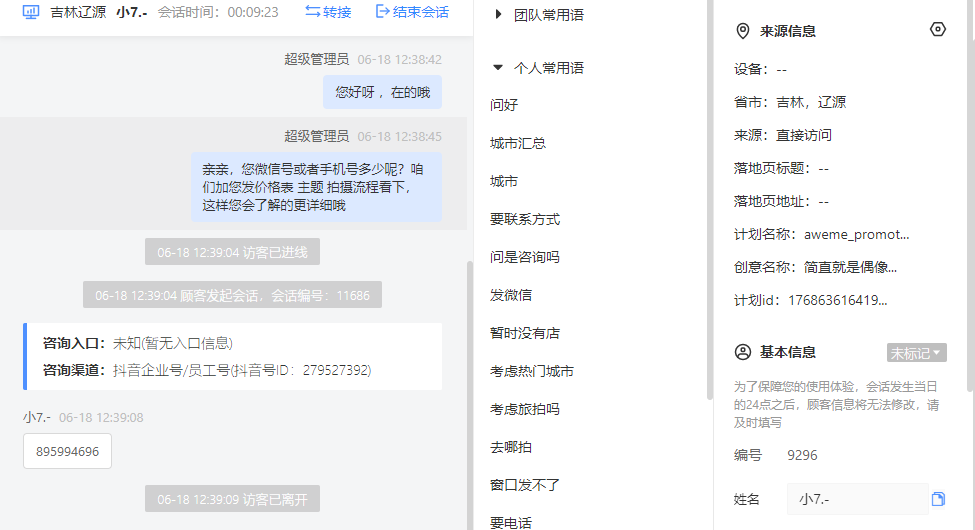Select the 要电话 quick phrase

[x=511, y=523]
